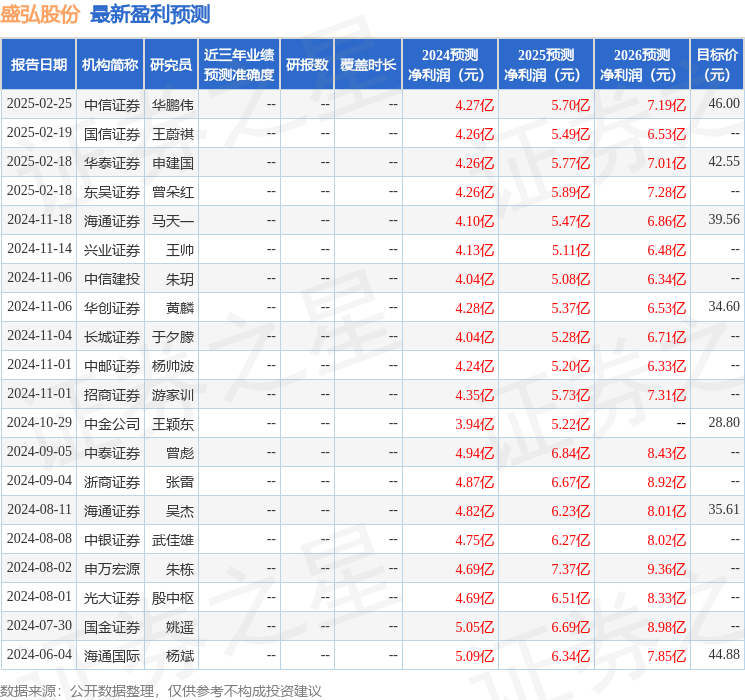
Task: Click the 2026预测净利润 column header
Action: click(x=642, y=65)
